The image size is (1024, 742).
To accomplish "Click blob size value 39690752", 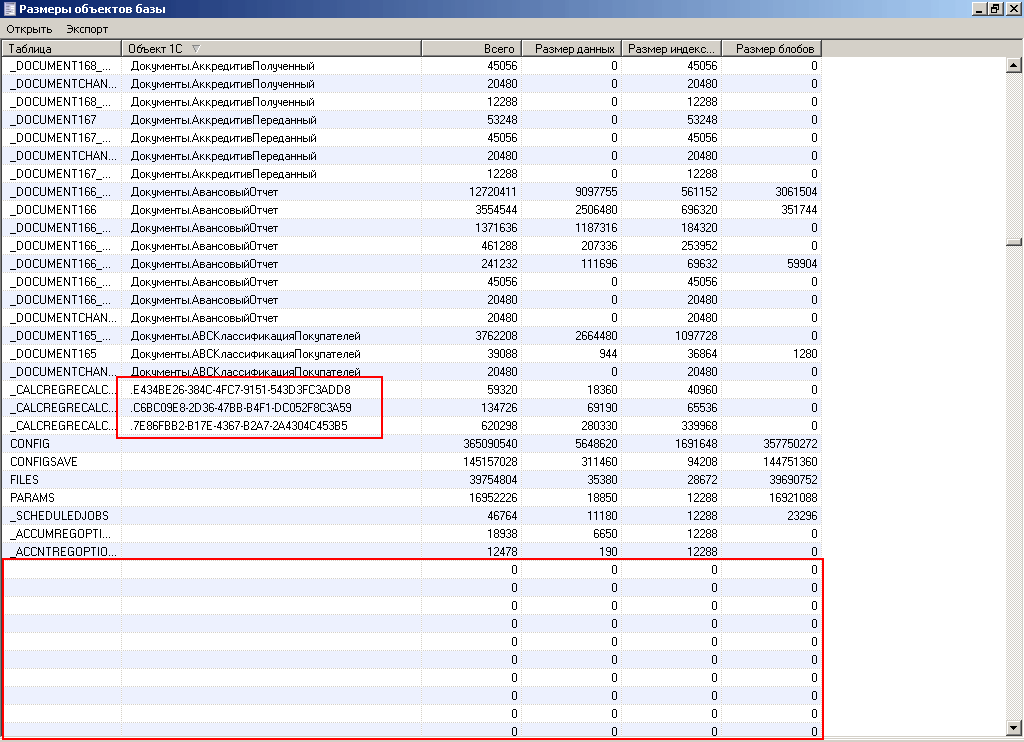I will [x=793, y=479].
